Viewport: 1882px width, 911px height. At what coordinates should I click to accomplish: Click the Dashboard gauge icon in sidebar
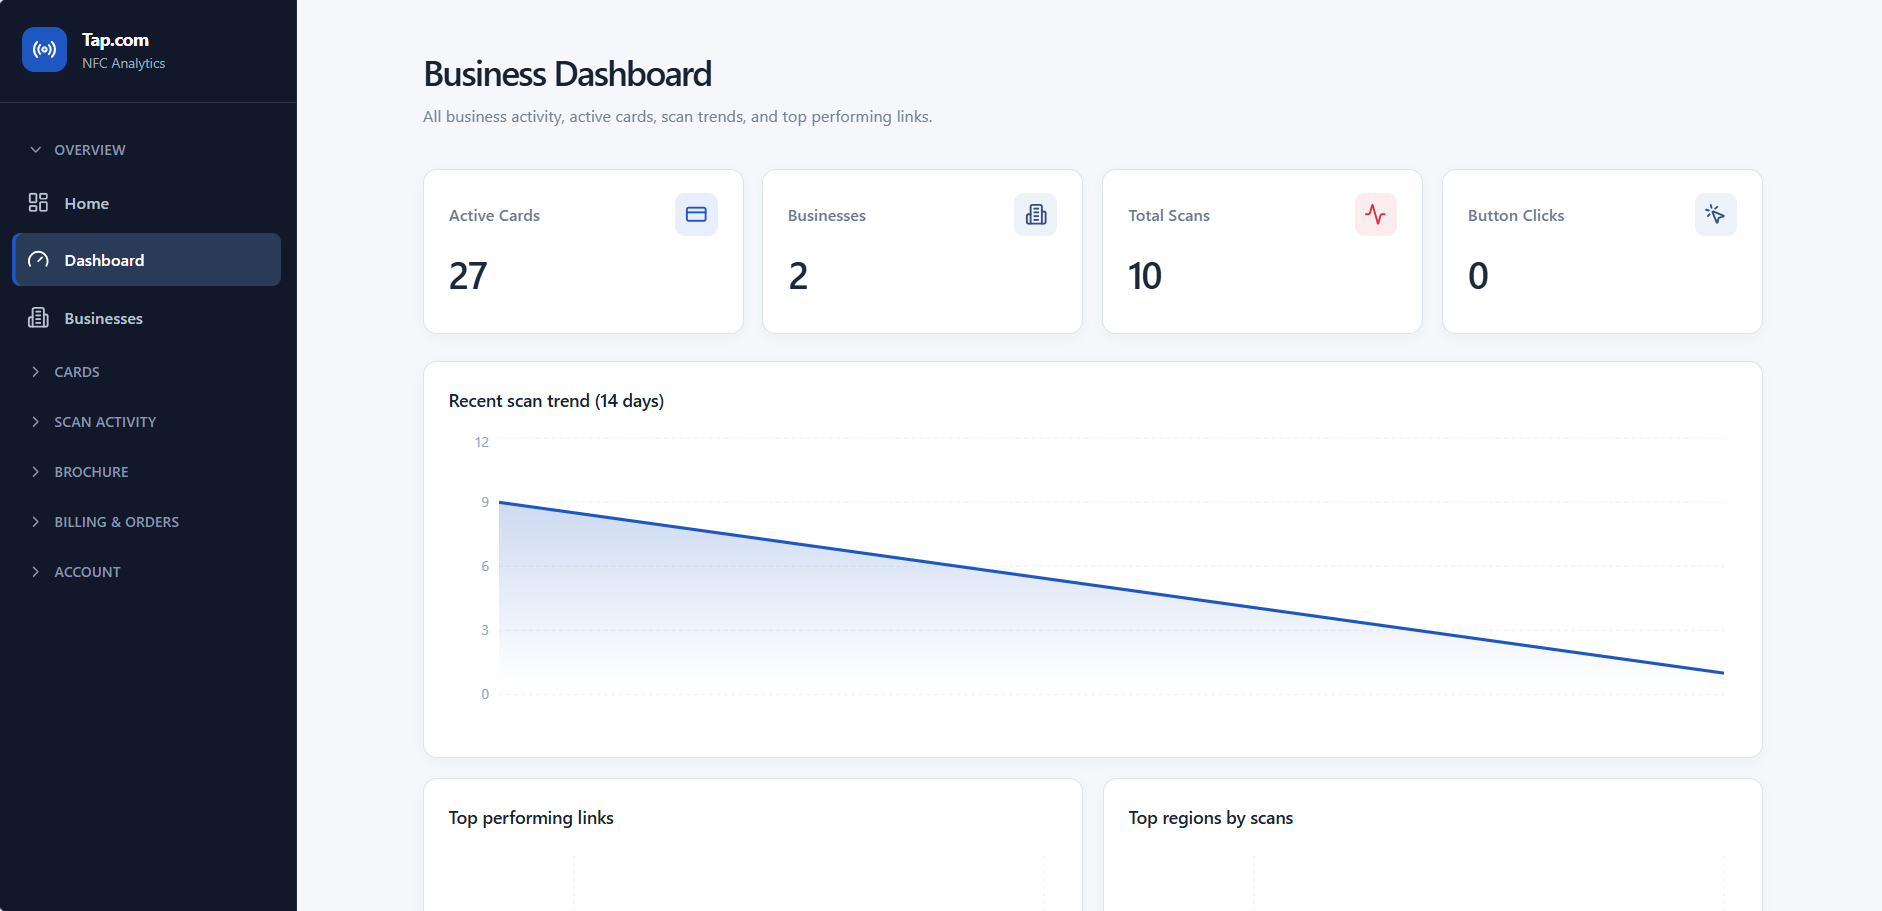click(x=38, y=260)
